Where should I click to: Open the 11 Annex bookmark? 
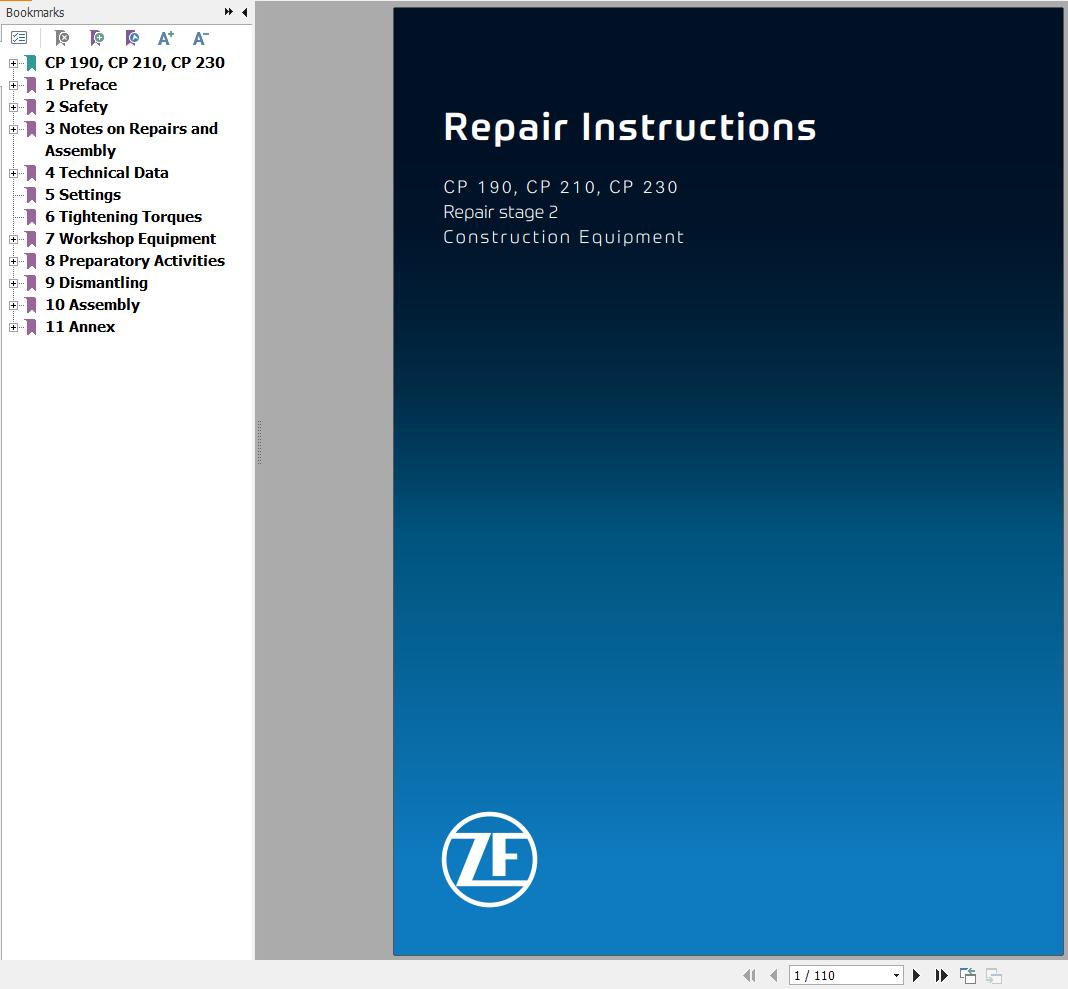pyautogui.click(x=80, y=327)
